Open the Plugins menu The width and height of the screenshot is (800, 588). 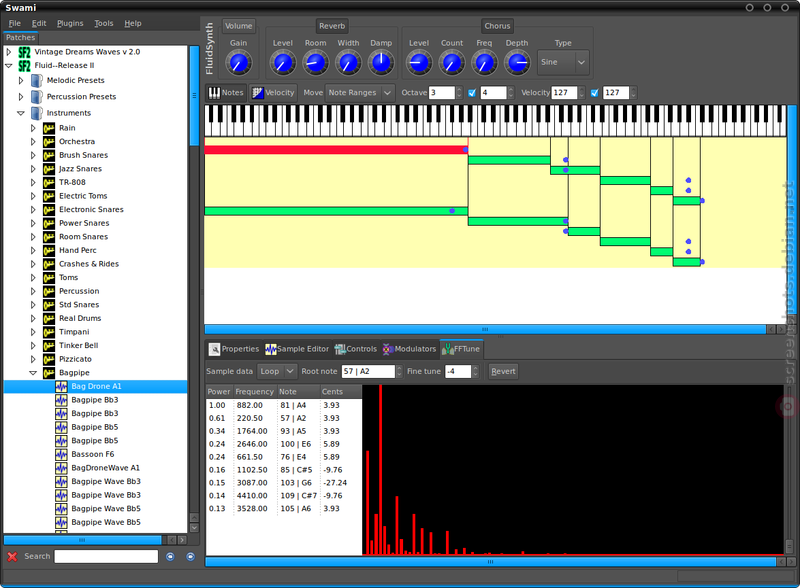pos(70,23)
